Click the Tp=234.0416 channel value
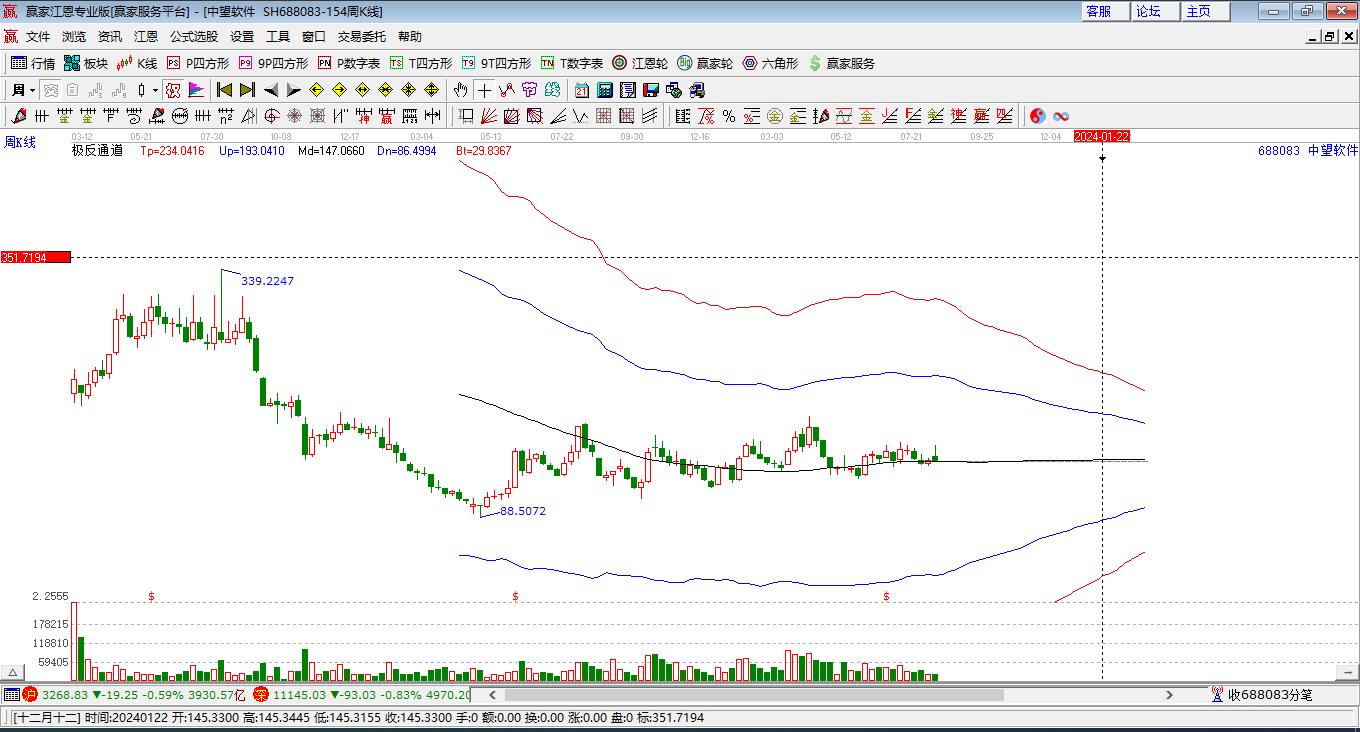Viewport: 1360px width, 732px height. tap(172, 151)
